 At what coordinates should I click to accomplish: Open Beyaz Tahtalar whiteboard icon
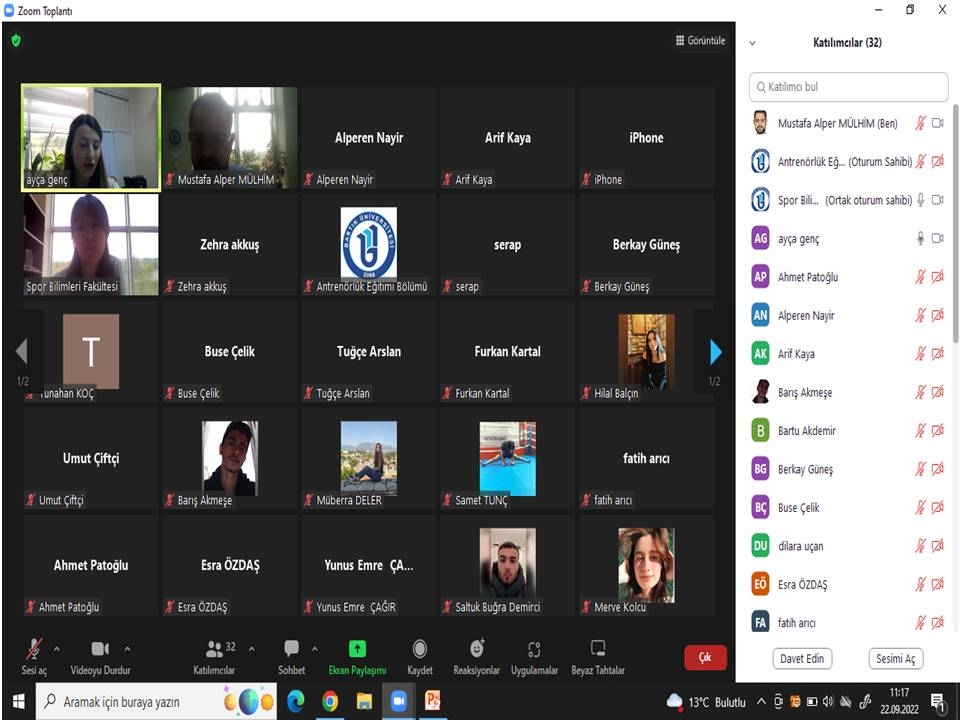598,649
